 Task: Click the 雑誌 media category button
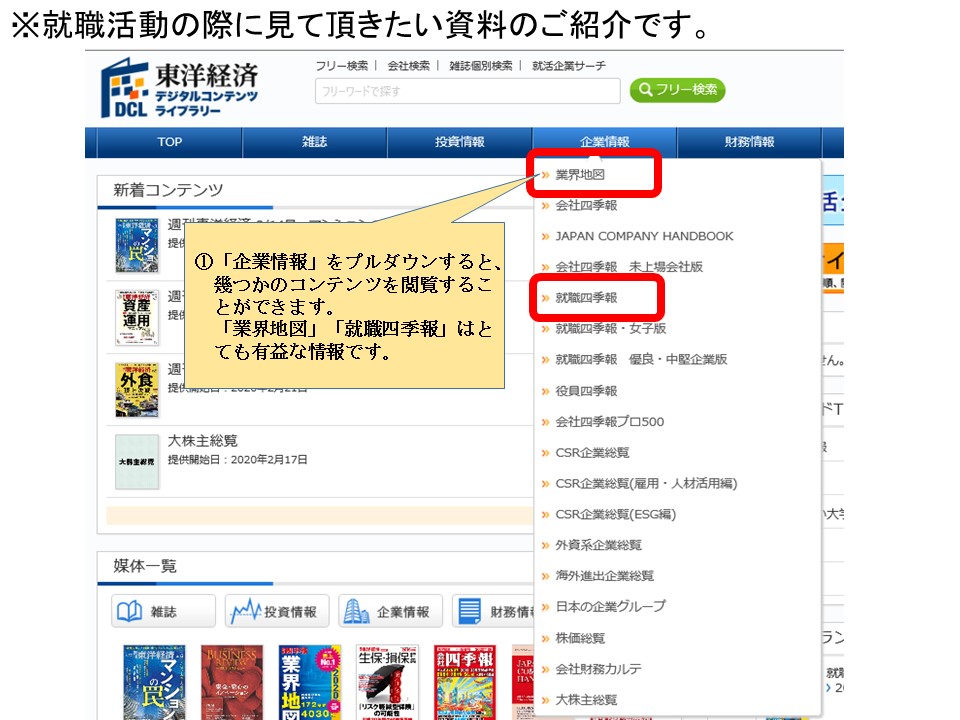click(x=163, y=611)
